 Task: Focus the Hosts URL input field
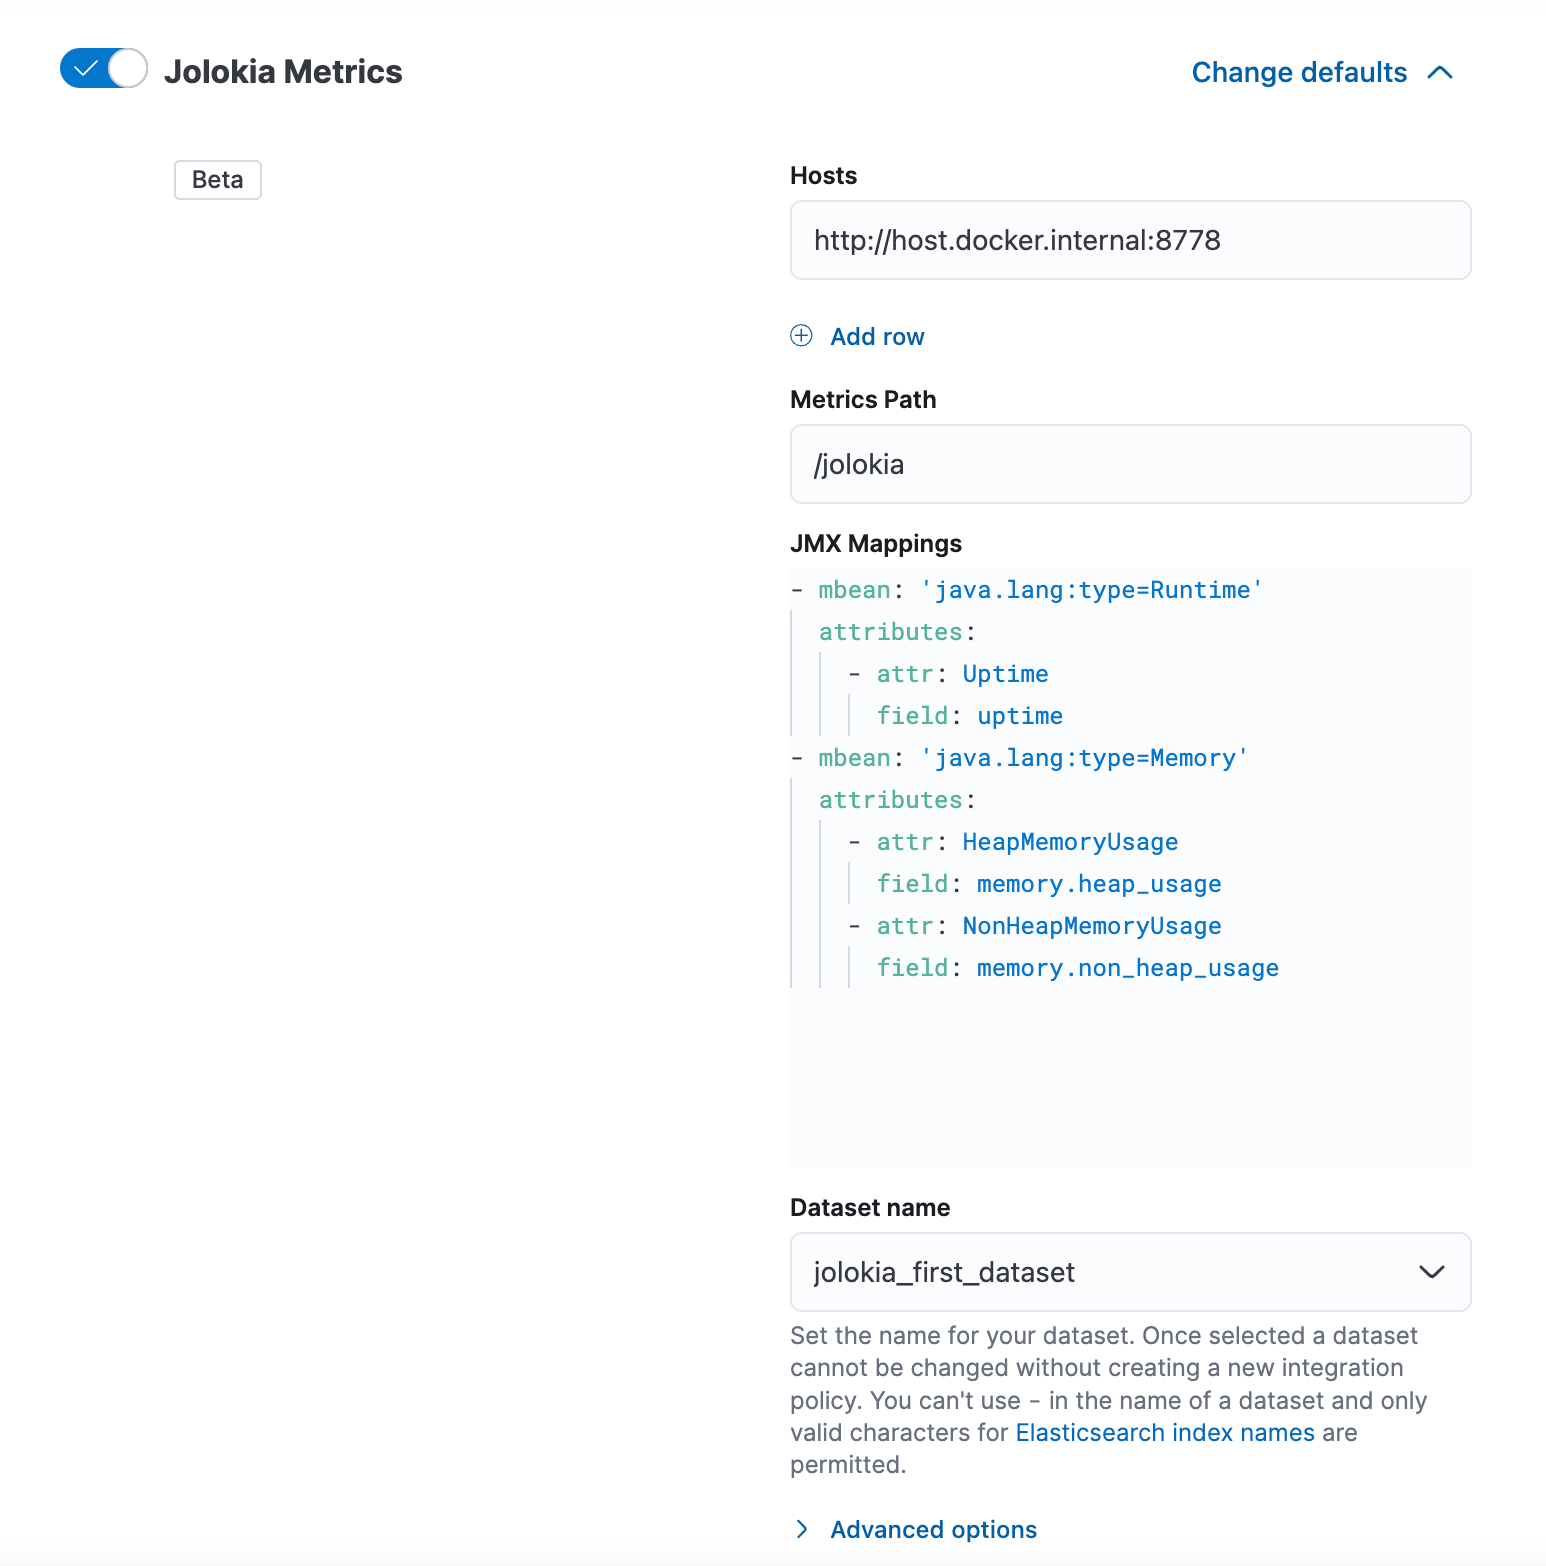(x=1130, y=241)
